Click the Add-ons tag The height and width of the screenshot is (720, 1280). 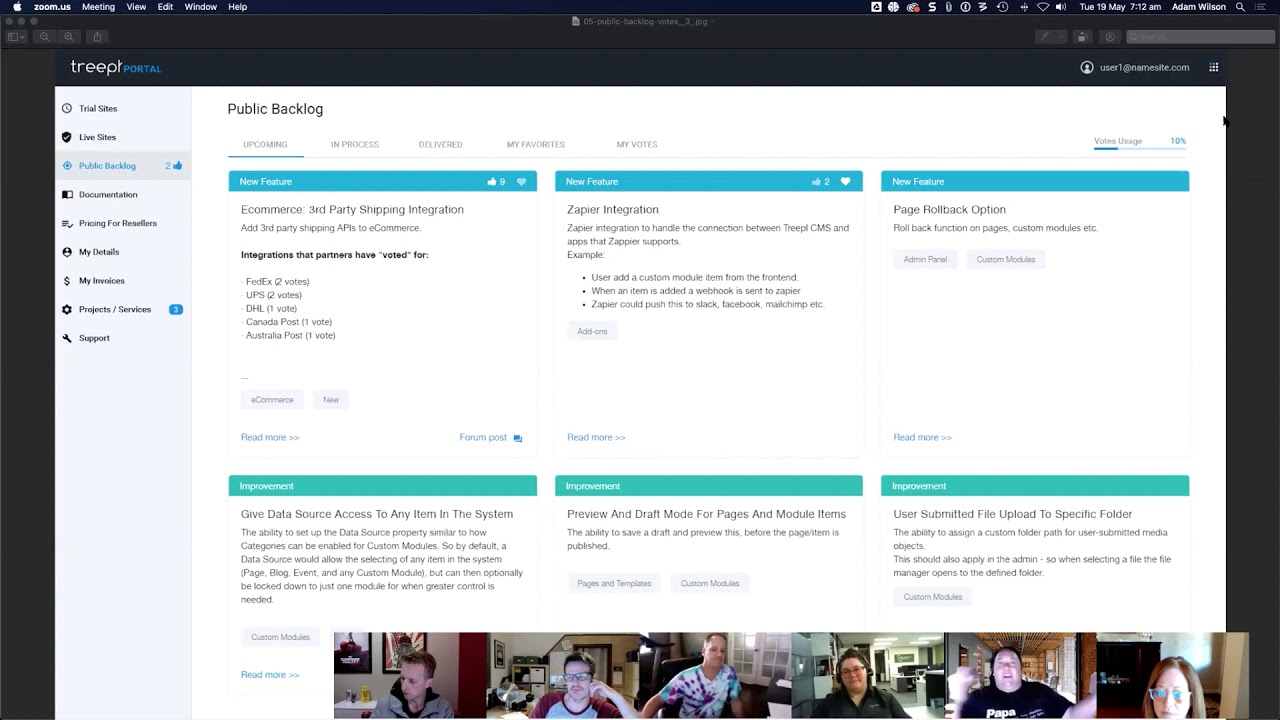click(592, 331)
